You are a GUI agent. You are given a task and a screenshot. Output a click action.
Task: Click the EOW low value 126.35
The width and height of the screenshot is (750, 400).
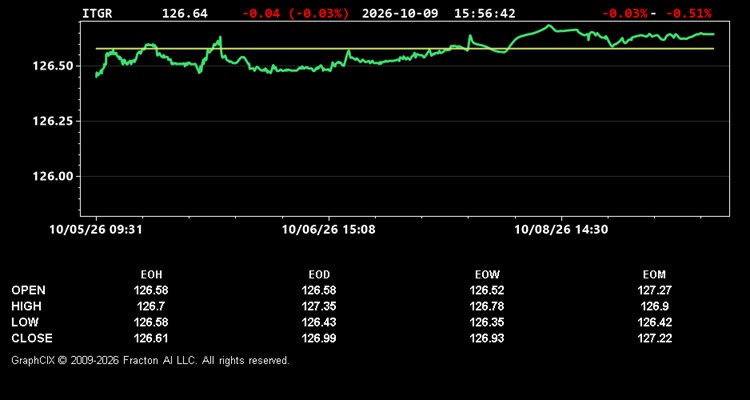[487, 322]
